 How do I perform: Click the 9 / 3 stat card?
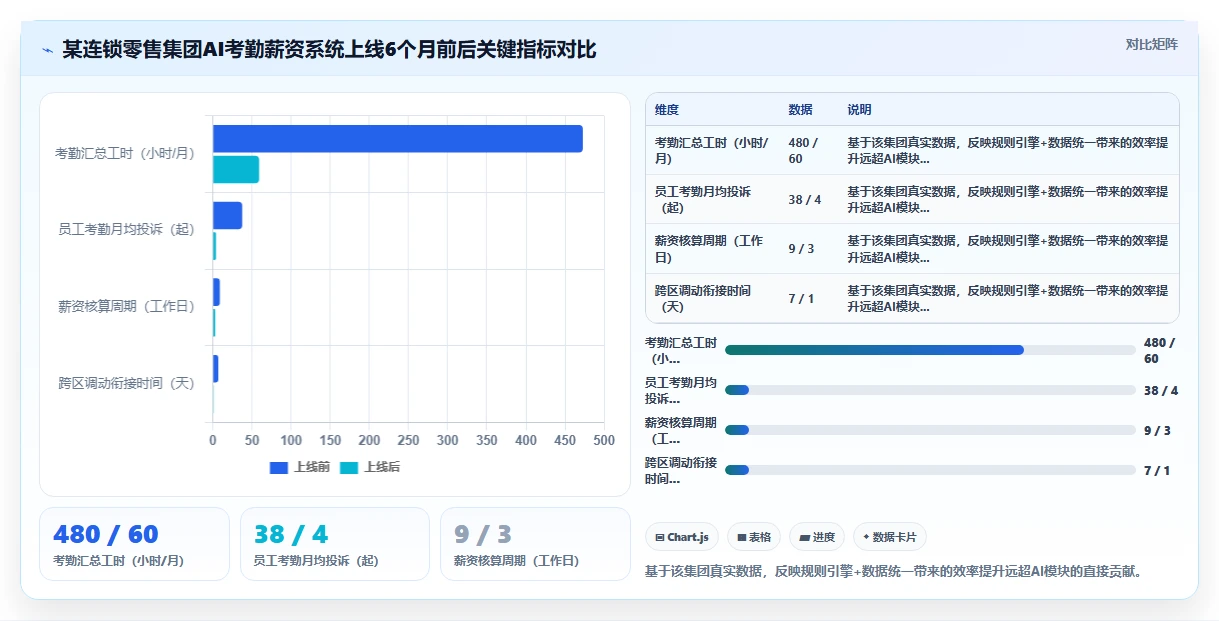pyautogui.click(x=535, y=544)
